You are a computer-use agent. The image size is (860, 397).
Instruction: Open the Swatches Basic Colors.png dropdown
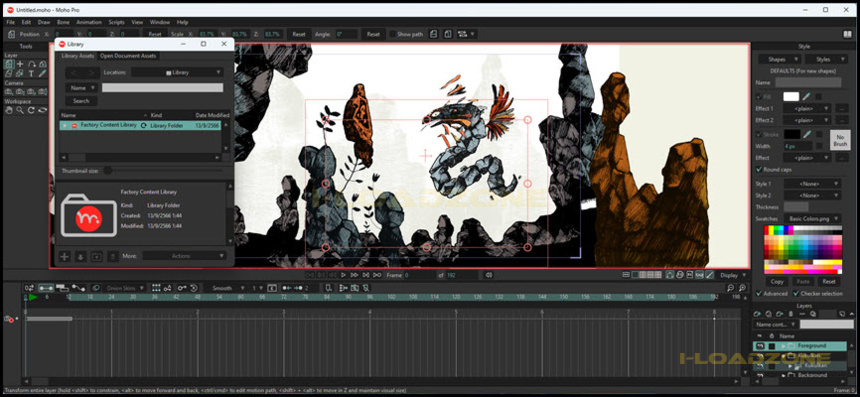(812, 218)
